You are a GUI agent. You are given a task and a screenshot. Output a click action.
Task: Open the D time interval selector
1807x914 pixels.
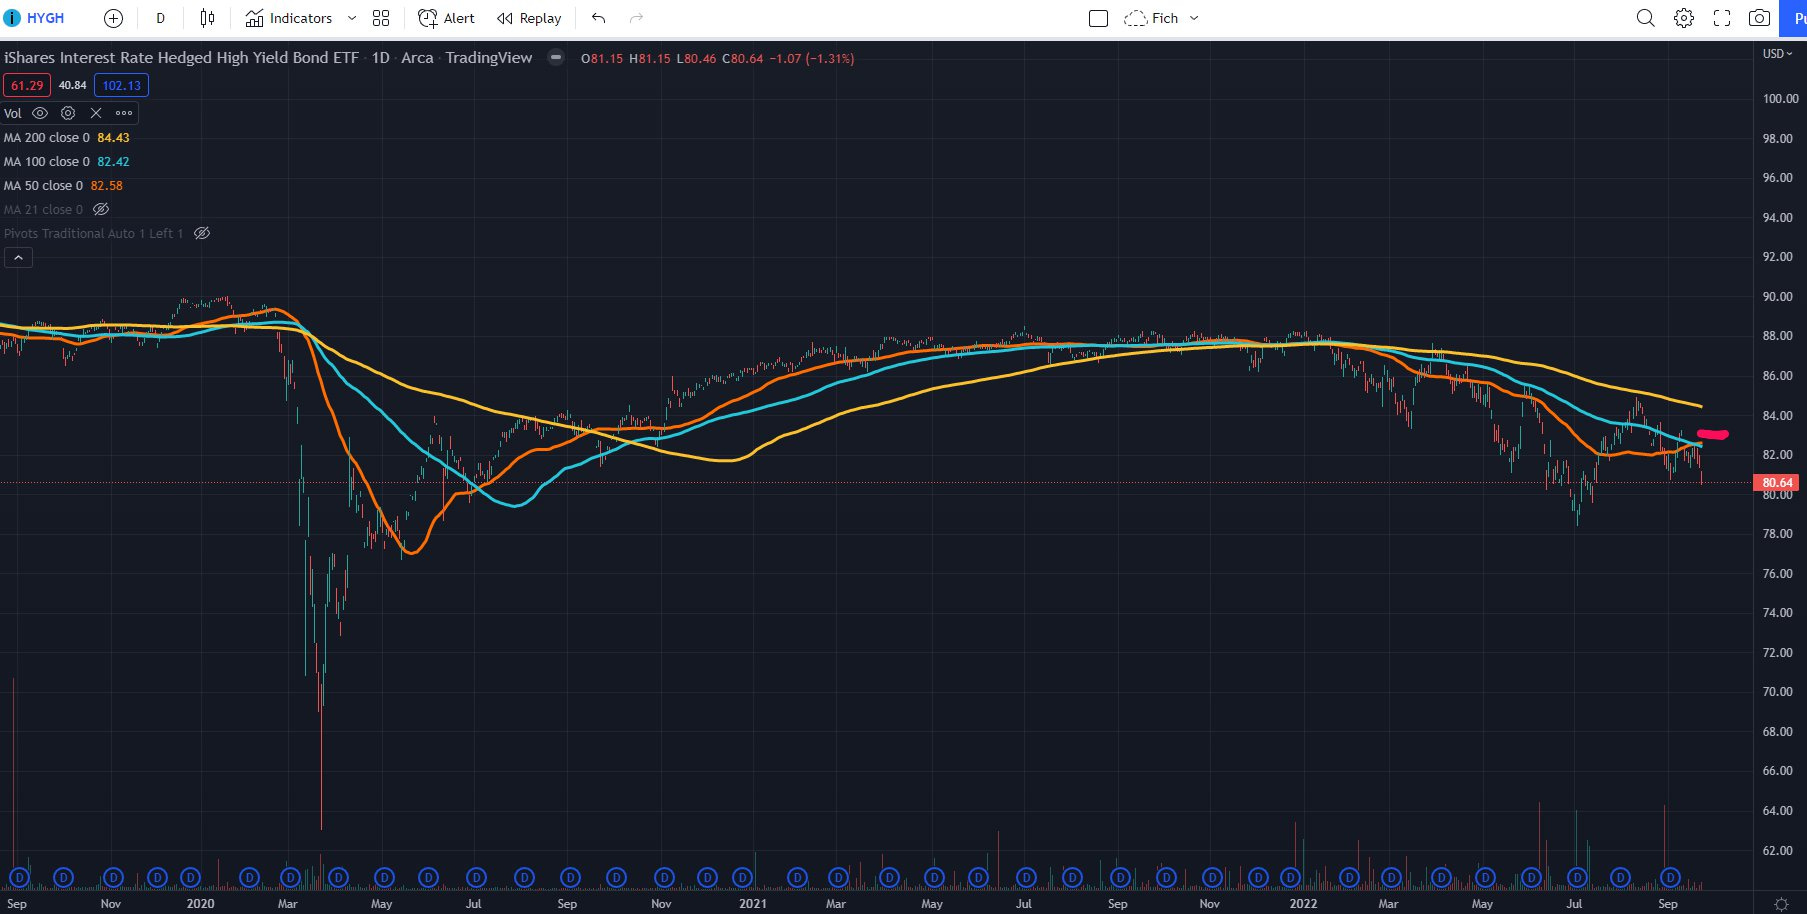point(160,18)
